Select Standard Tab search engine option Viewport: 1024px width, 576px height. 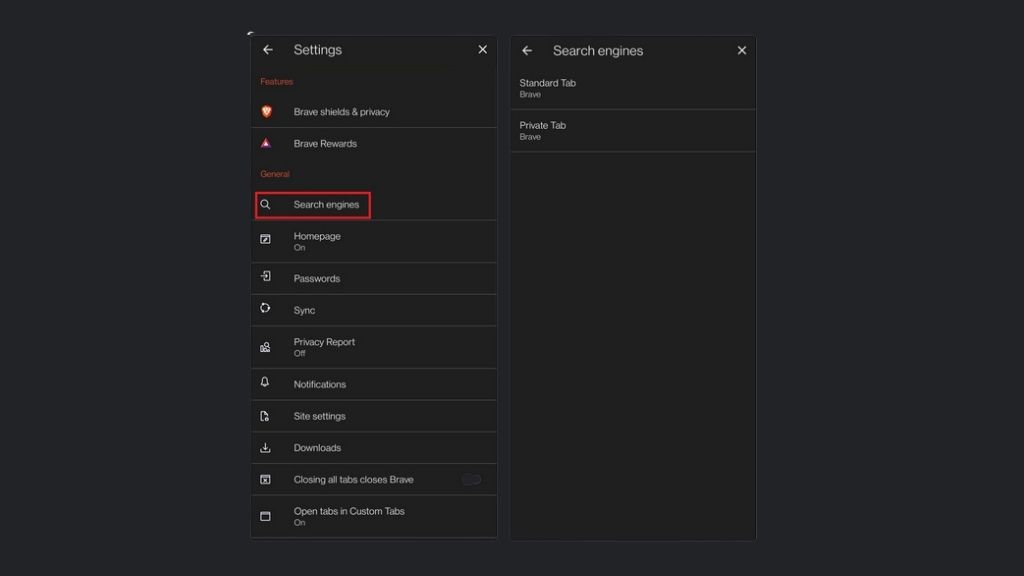633,88
